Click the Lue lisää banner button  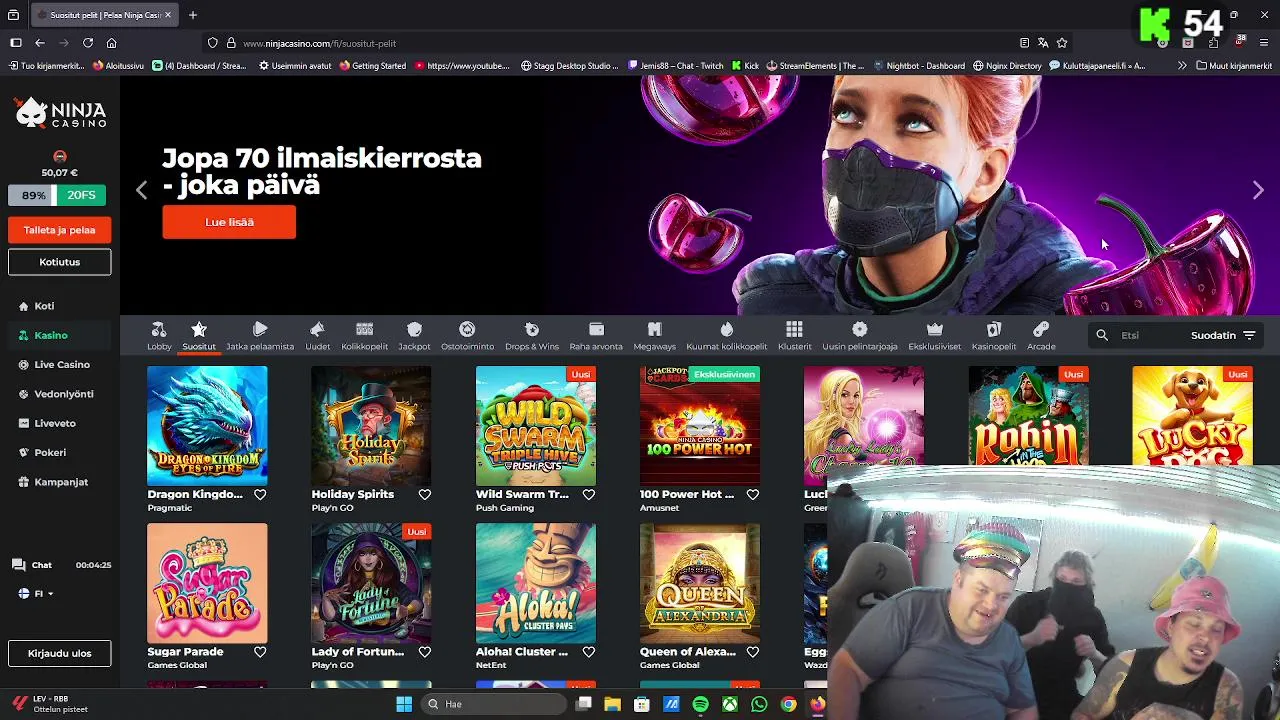click(x=229, y=222)
